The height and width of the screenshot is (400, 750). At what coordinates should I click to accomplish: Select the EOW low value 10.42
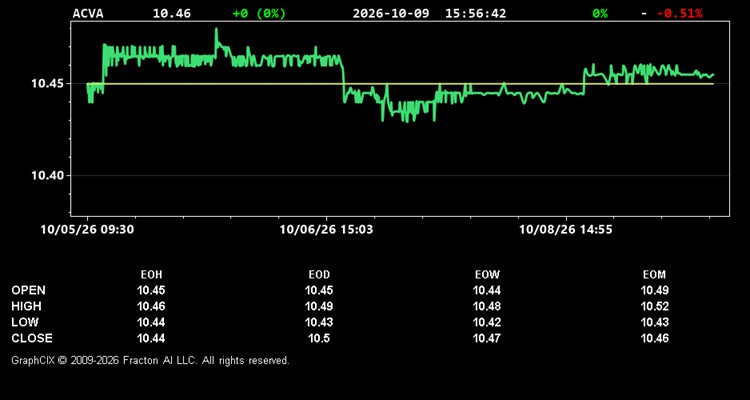[487, 322]
